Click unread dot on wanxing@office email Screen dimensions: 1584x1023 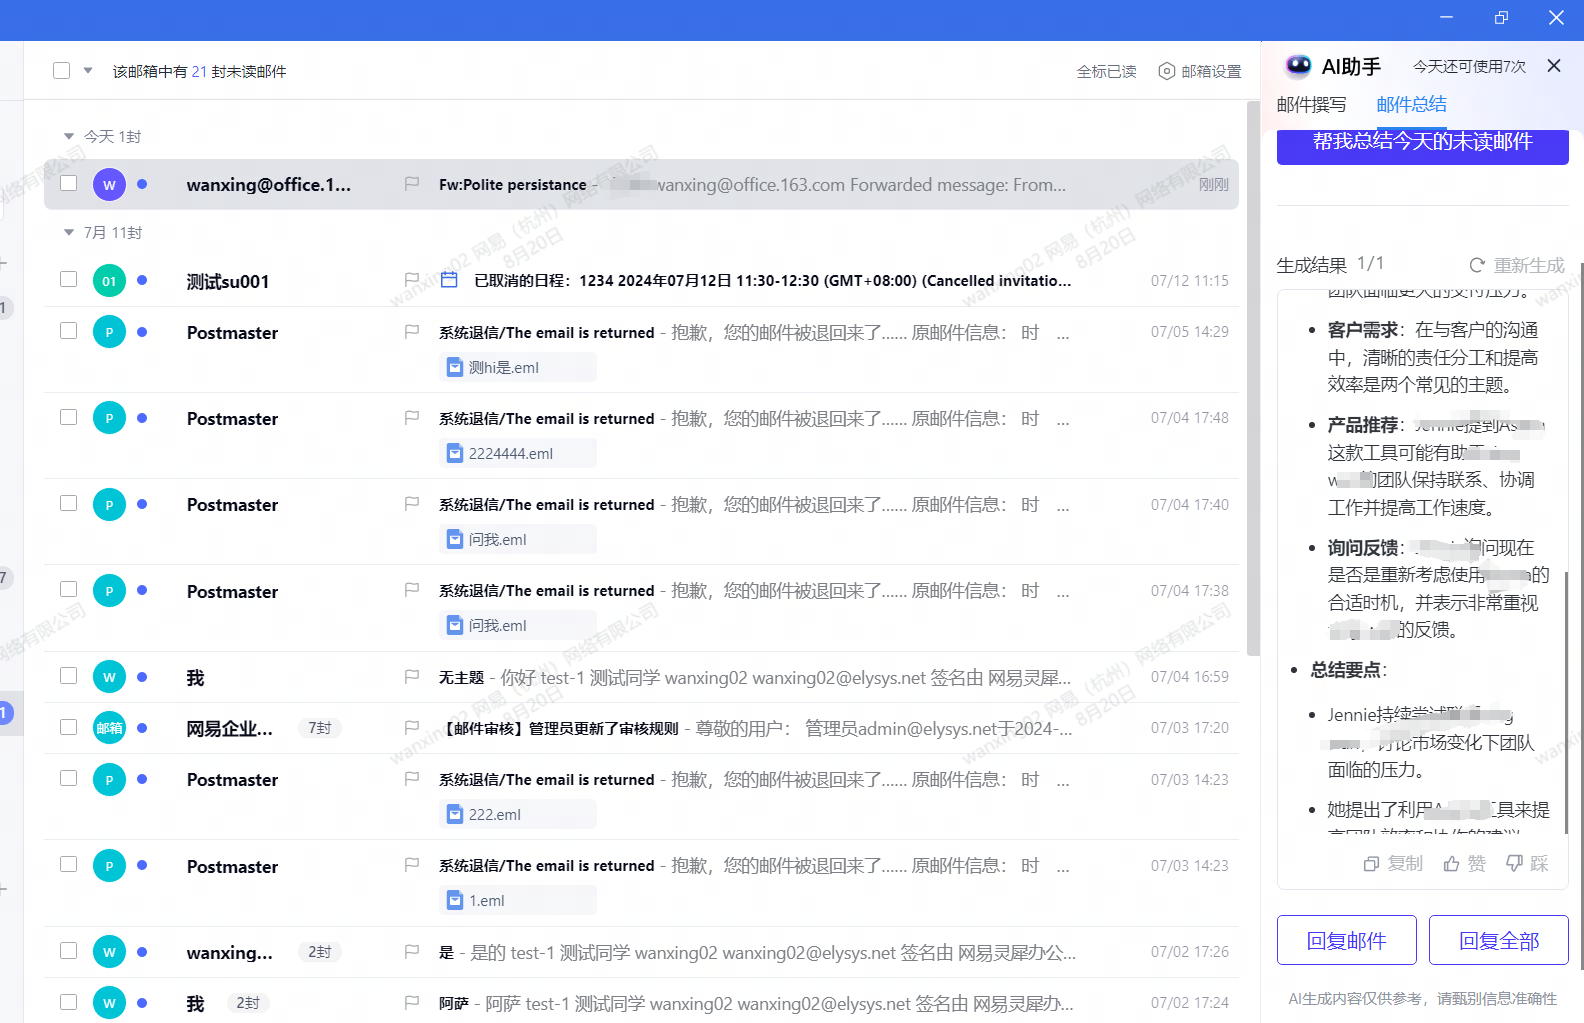(x=142, y=184)
